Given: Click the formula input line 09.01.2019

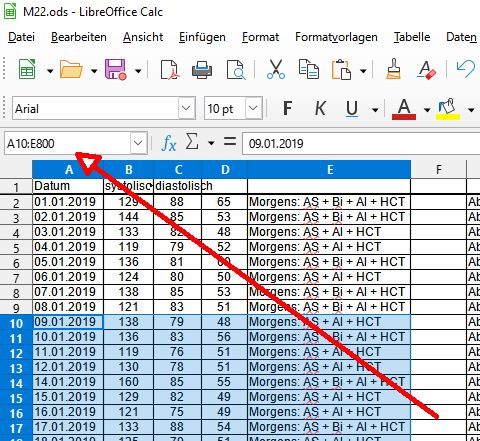Looking at the screenshot, I should point(361,143).
